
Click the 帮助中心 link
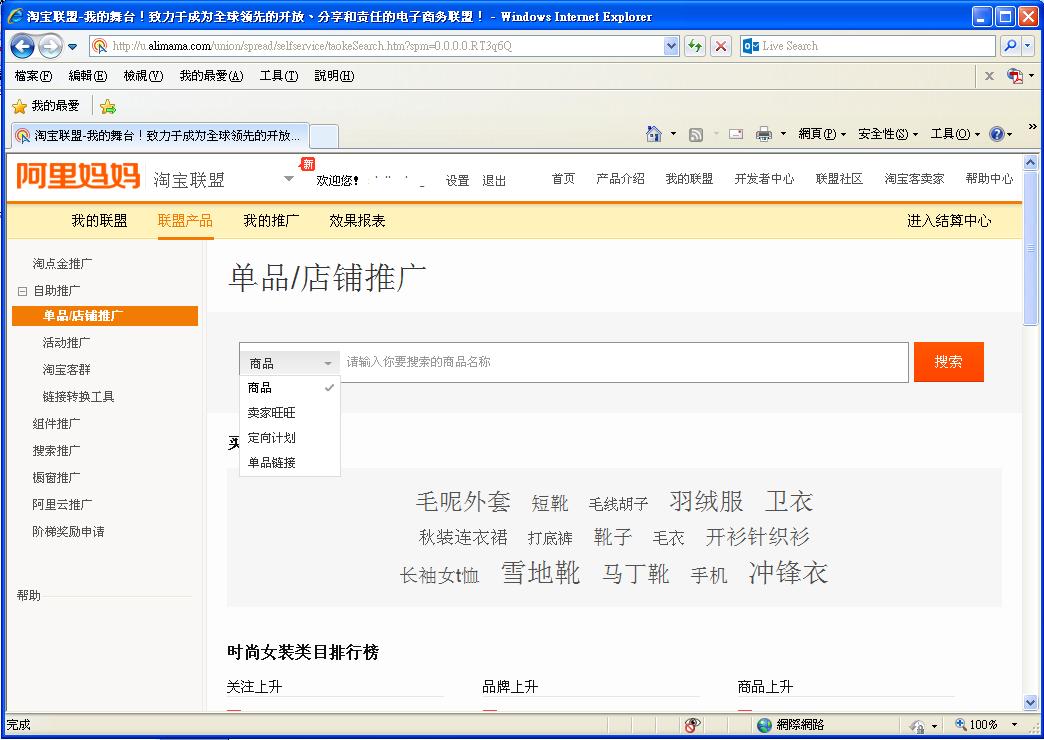pos(989,179)
